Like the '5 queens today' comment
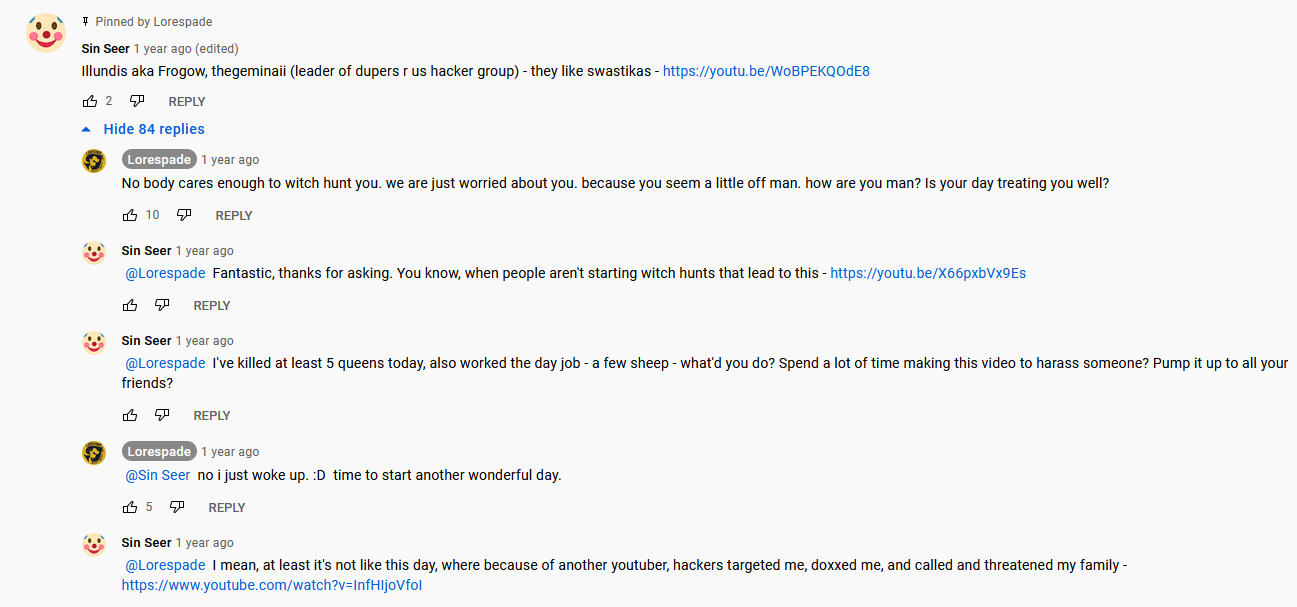 [130, 415]
